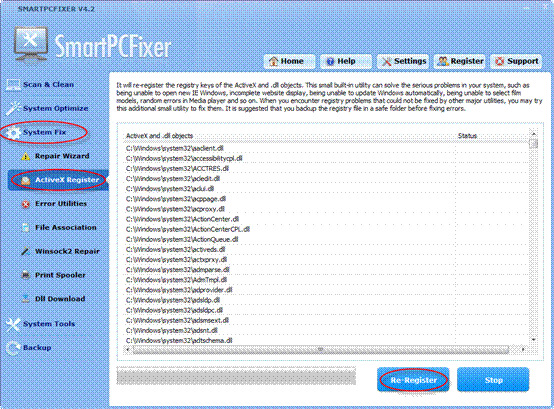The width and height of the screenshot is (554, 409).
Task: Open the System Optimize section
Action: pyautogui.click(x=55, y=108)
